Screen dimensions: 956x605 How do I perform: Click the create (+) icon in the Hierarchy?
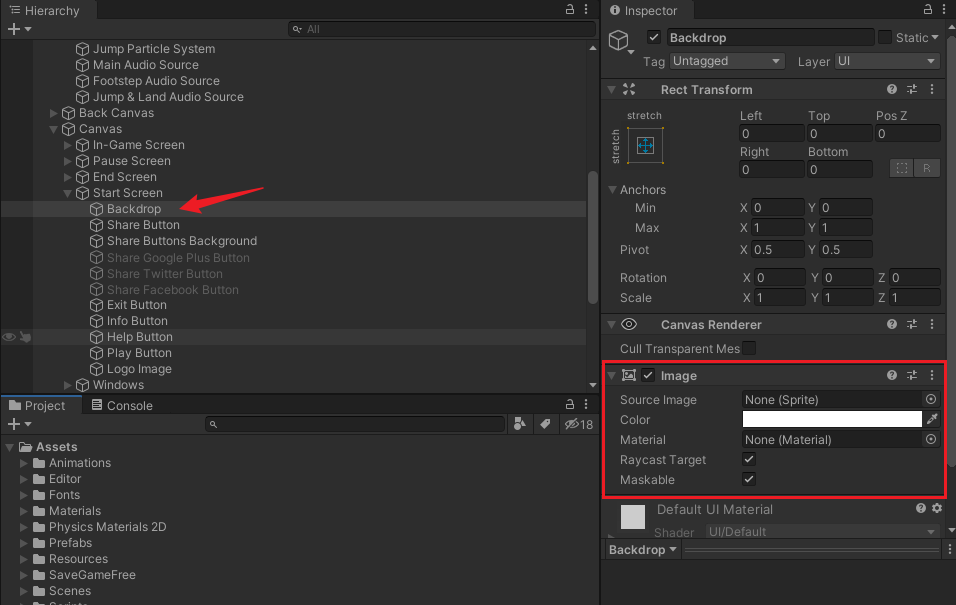coord(15,29)
